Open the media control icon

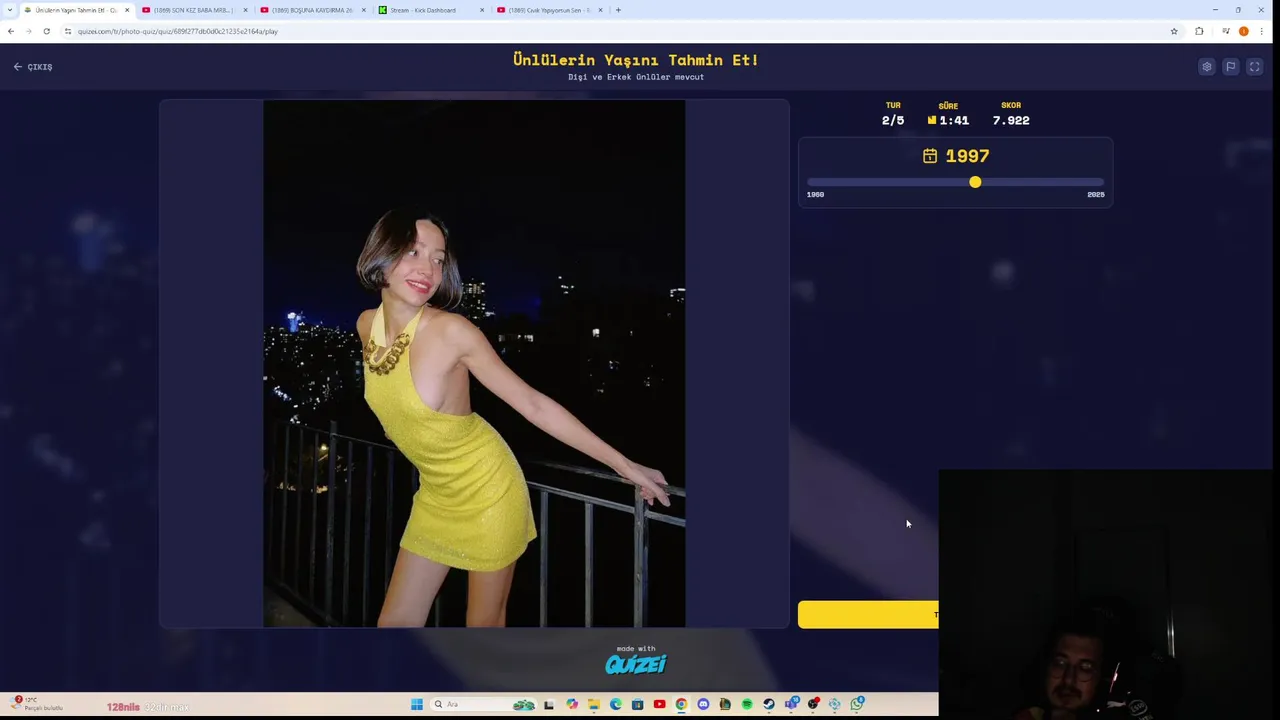(x=1226, y=31)
